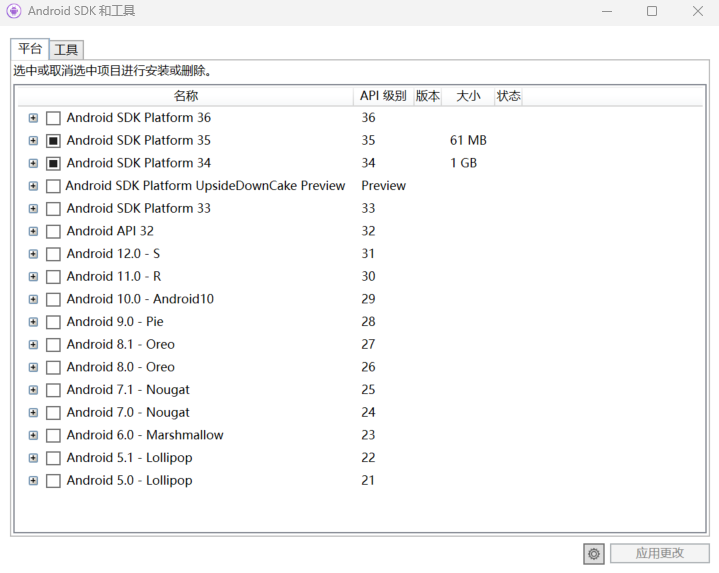The height and width of the screenshot is (573, 719).
Task: Minimize the Android SDK window
Action: (607, 11)
